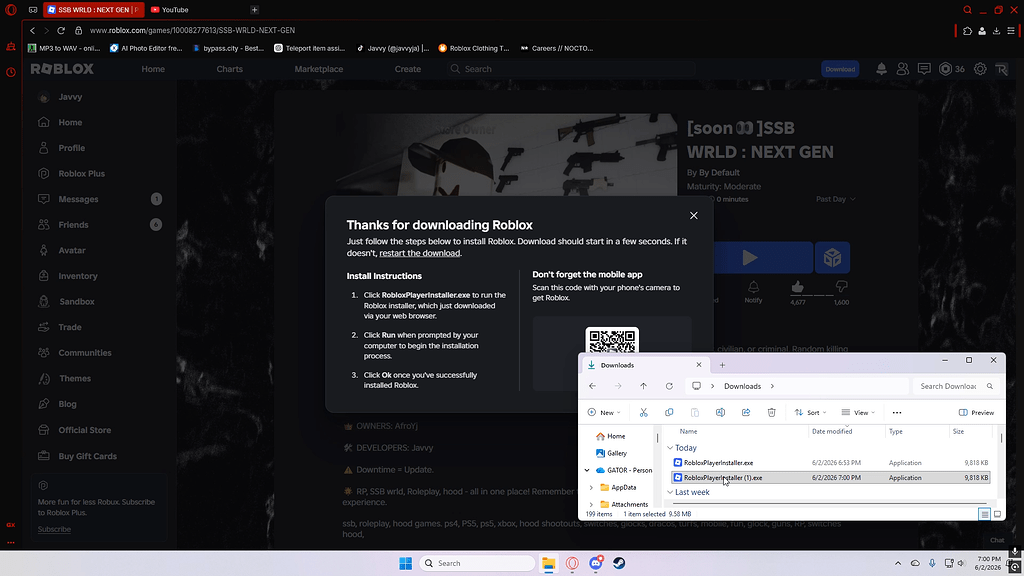Open the Sort dropdown in File Explorer
This screenshot has height=576, width=1024.
point(810,412)
